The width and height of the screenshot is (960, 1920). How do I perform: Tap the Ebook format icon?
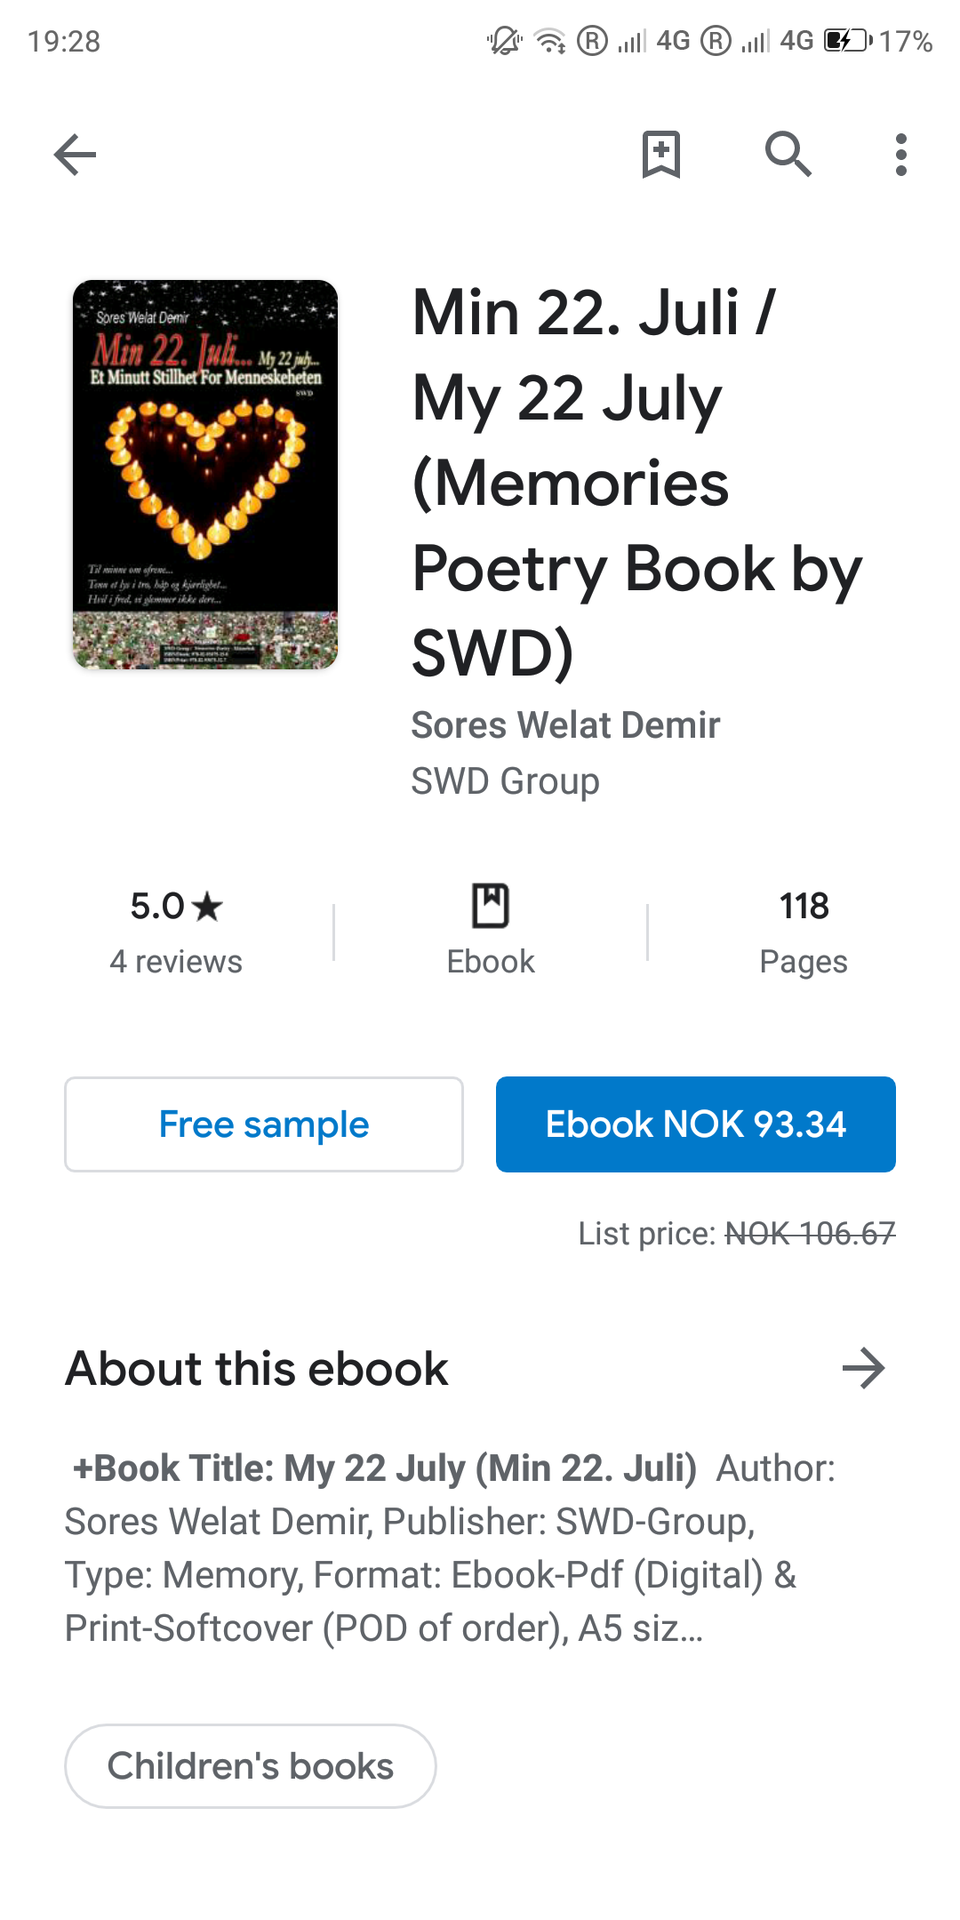[490, 906]
